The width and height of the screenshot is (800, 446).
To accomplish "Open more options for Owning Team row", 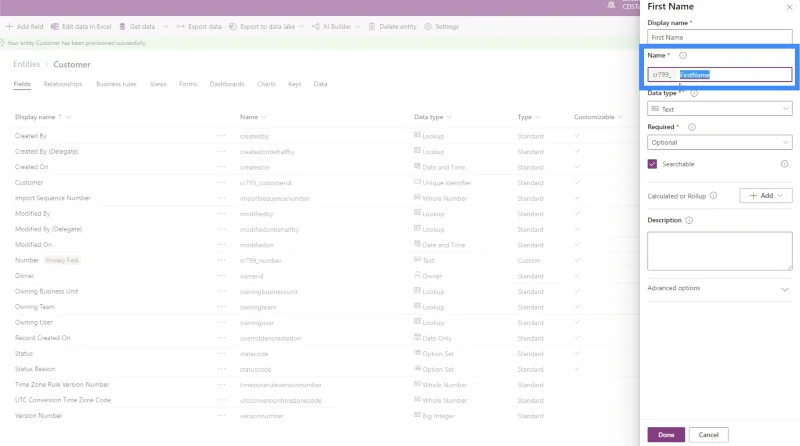I will (x=221, y=307).
